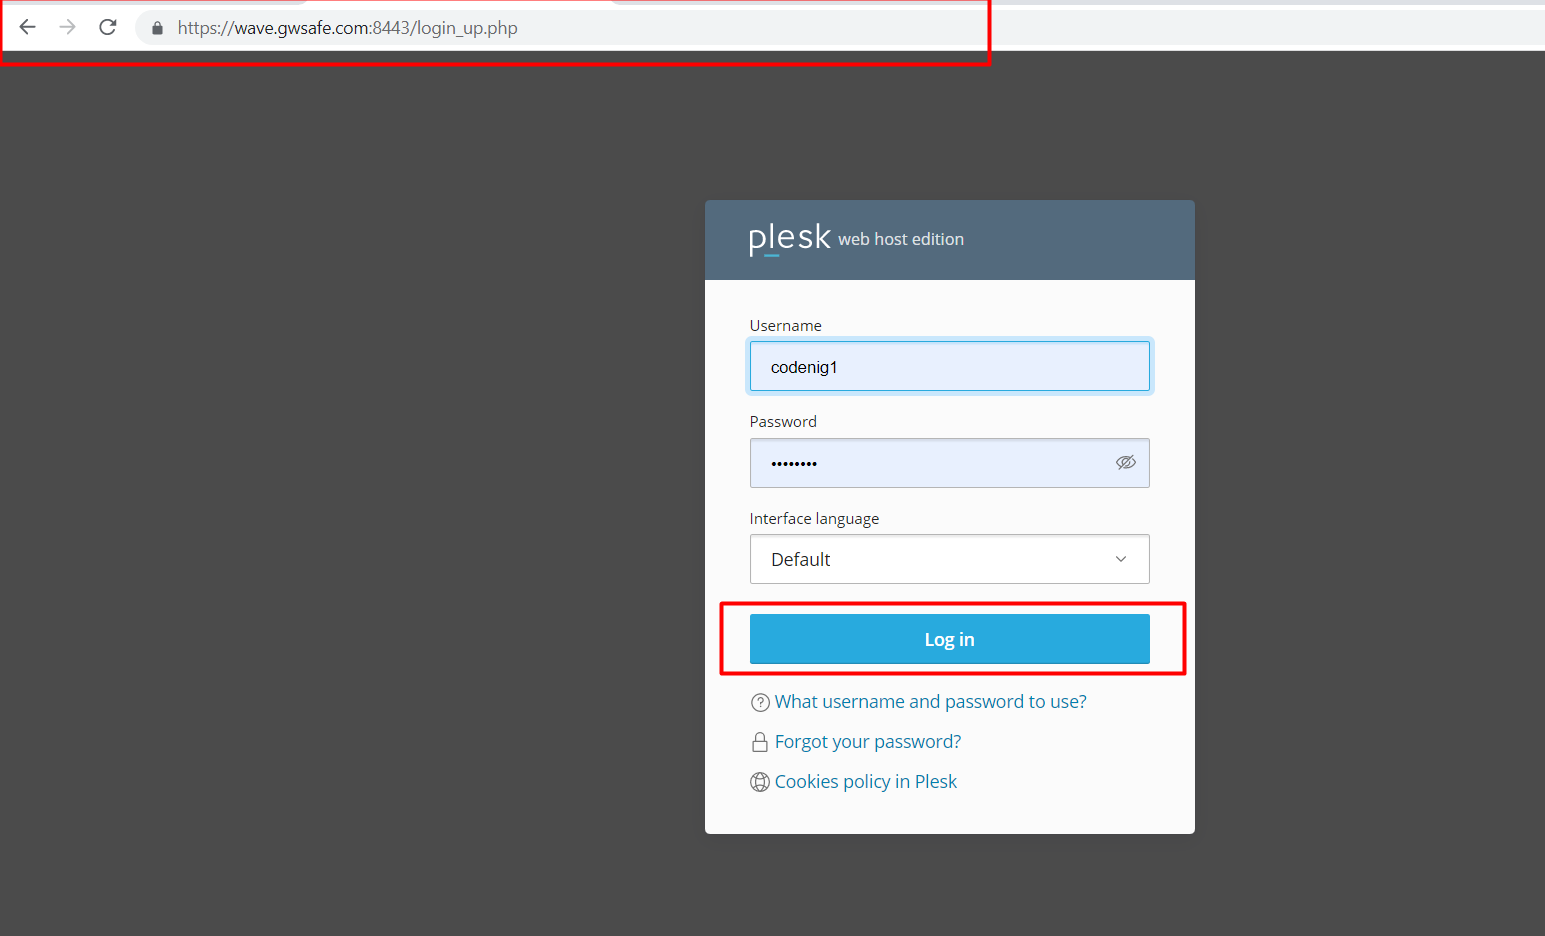This screenshot has width=1545, height=936.
Task: Open 'What username and password to use?' link
Action: [x=931, y=702]
